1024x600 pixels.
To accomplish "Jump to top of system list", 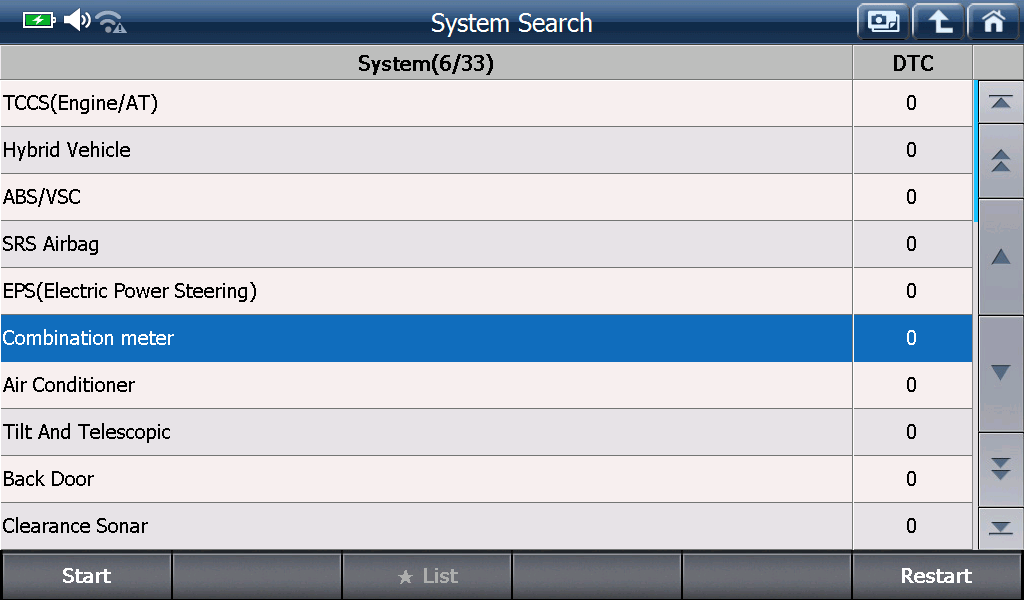I will click(x=1000, y=102).
